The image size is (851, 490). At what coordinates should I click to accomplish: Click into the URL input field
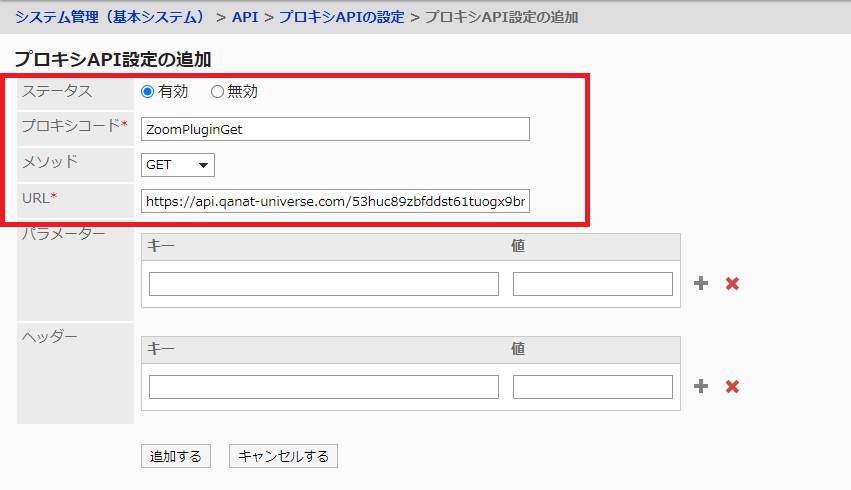click(335, 202)
